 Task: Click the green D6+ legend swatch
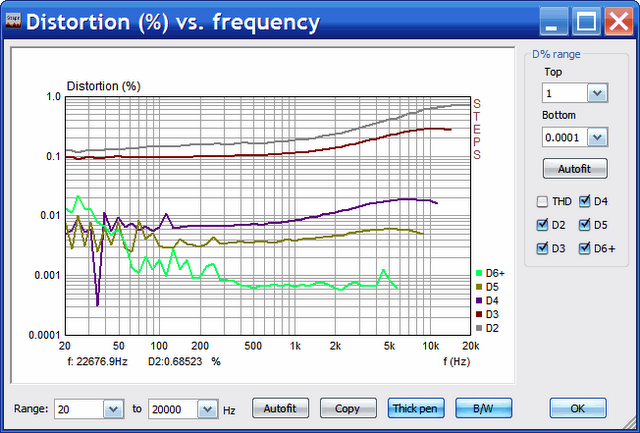click(x=478, y=272)
